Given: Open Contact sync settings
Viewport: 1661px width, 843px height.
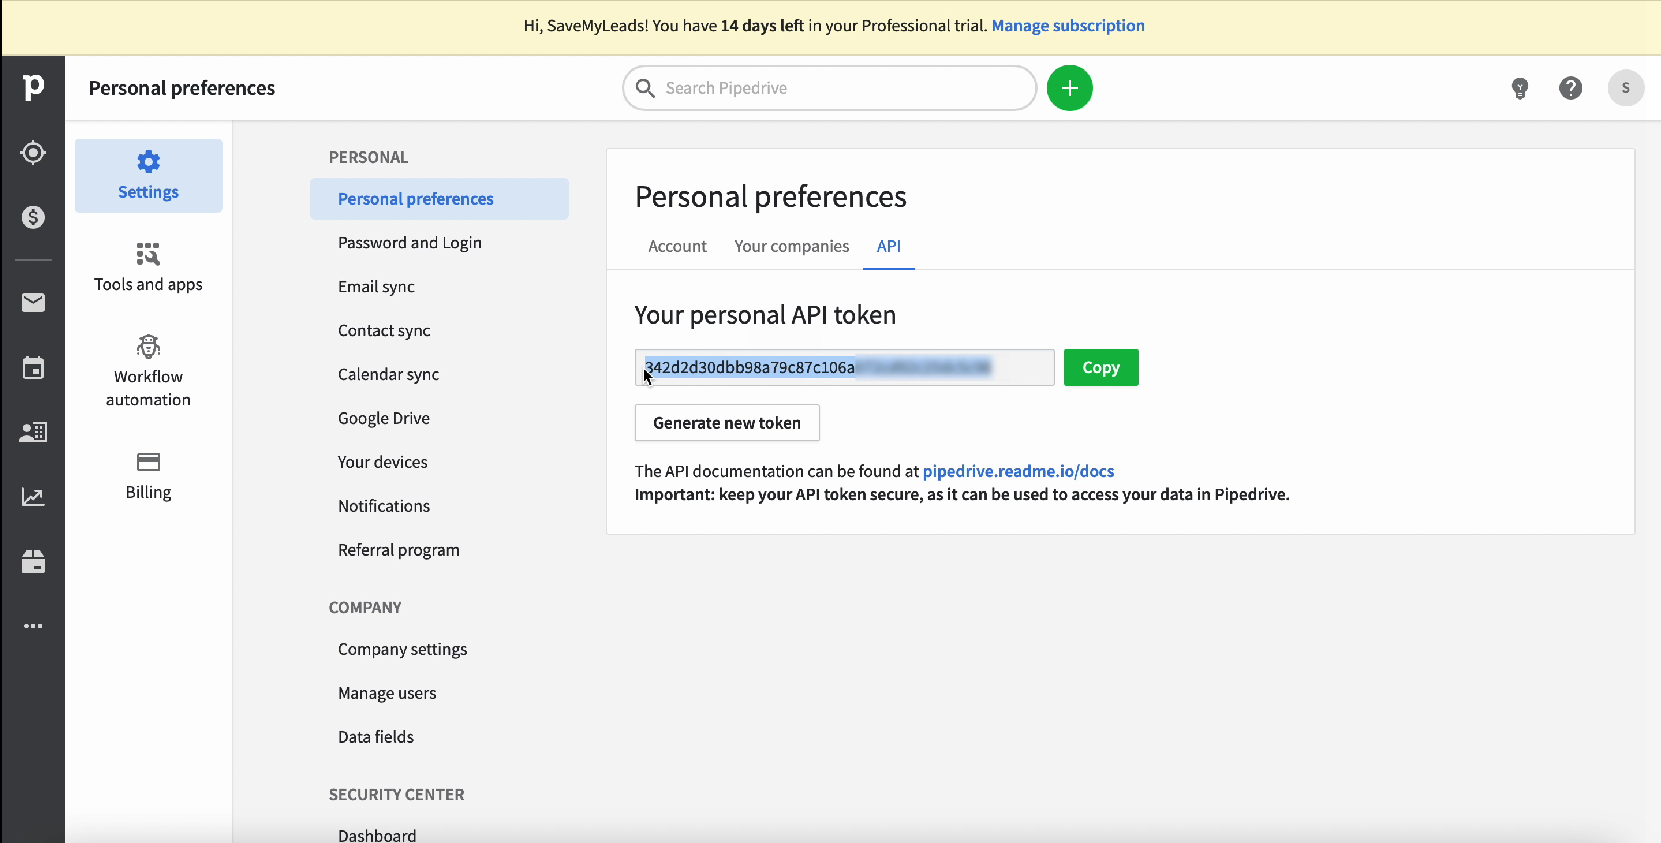Looking at the screenshot, I should (384, 331).
